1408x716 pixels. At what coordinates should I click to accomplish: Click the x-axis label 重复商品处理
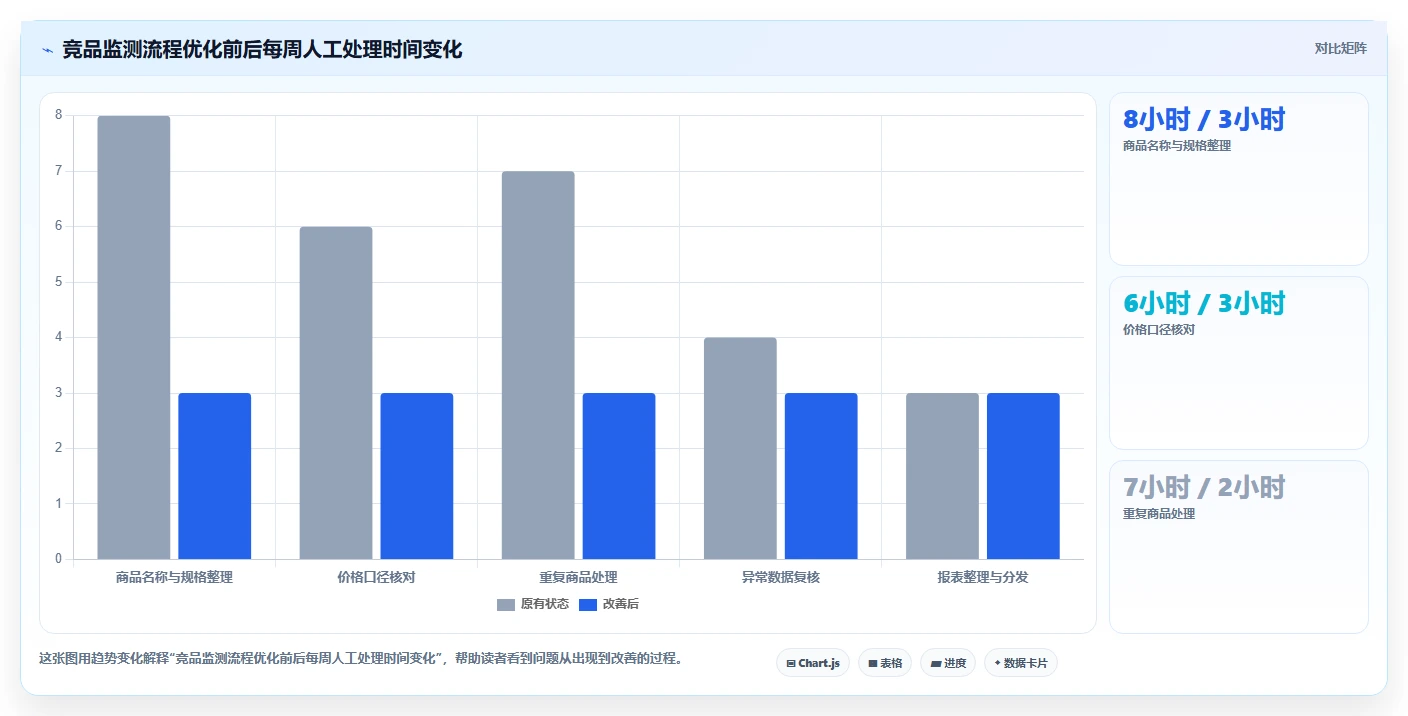578,577
